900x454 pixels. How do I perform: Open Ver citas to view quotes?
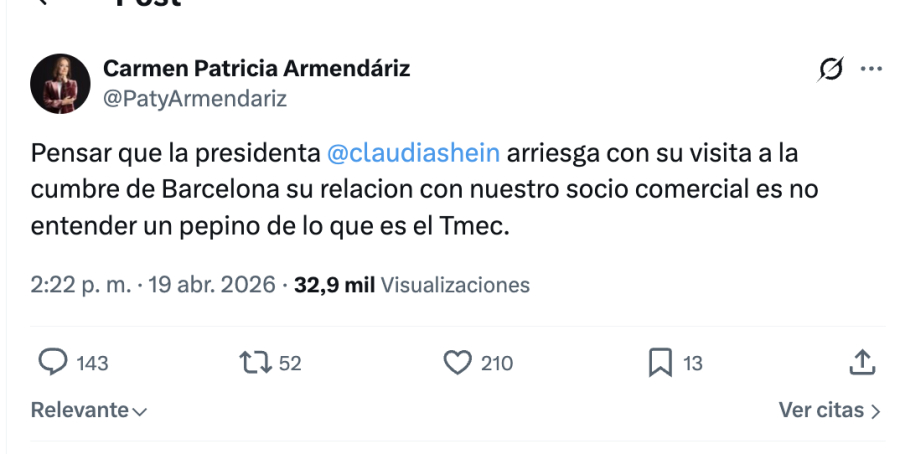829,410
